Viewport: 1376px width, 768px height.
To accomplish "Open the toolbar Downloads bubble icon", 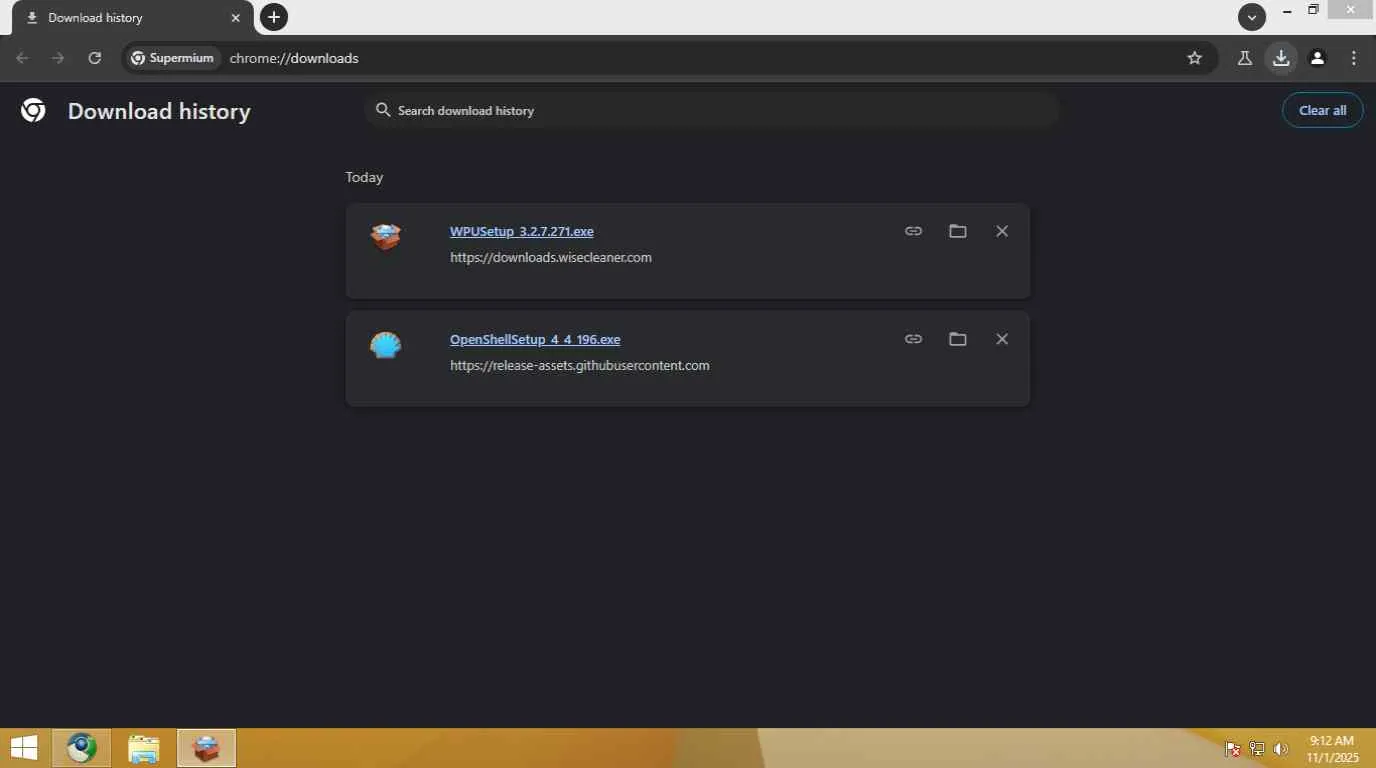I will 1281,58.
